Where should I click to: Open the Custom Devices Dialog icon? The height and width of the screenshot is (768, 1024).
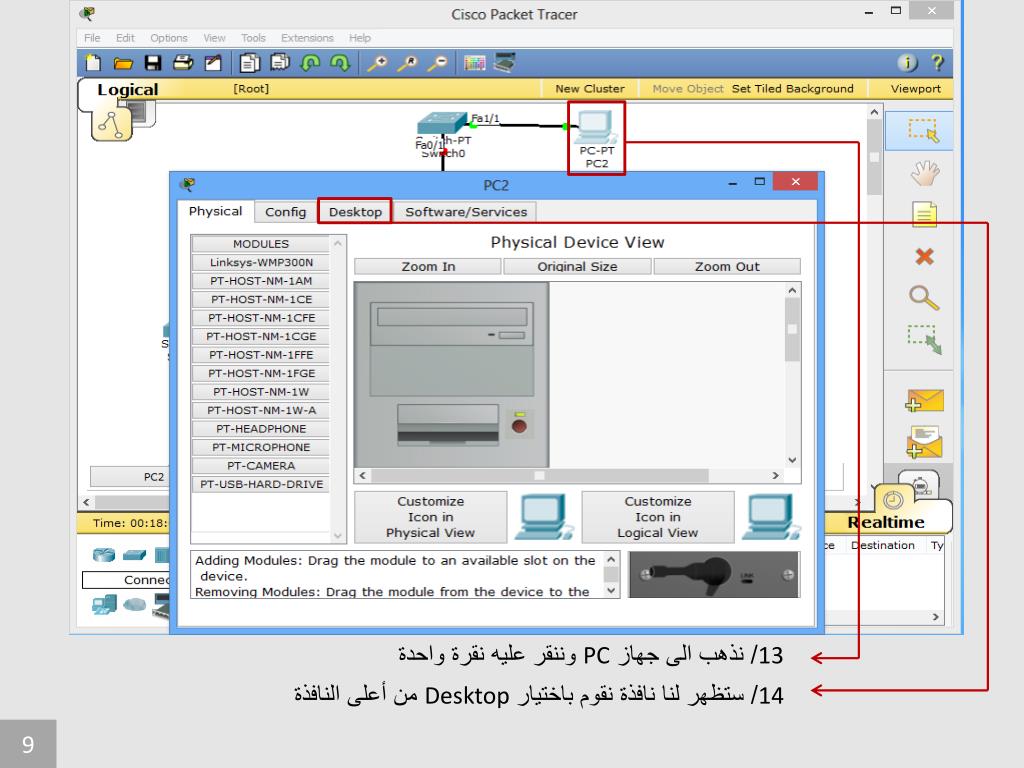[505, 63]
